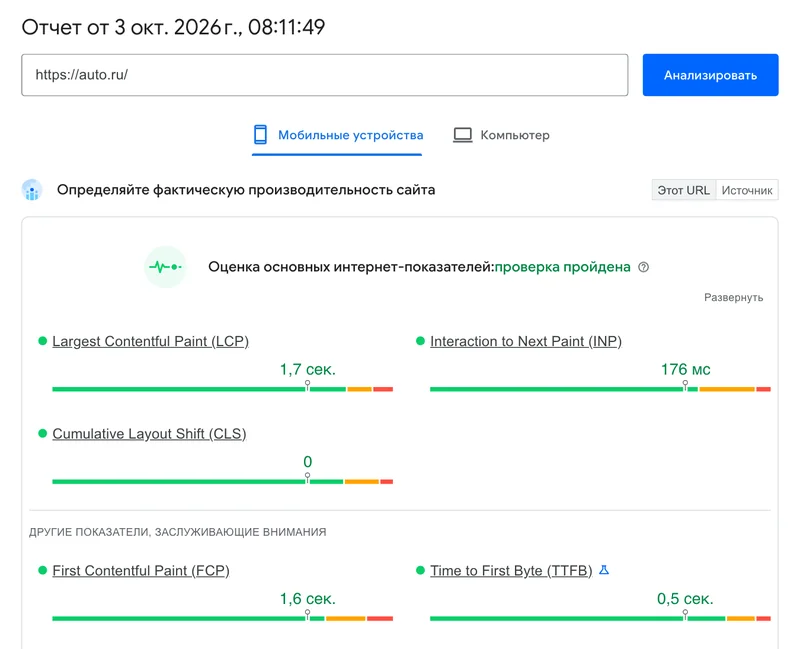Click the CLS value 0
The height and width of the screenshot is (649, 800).
point(308,461)
